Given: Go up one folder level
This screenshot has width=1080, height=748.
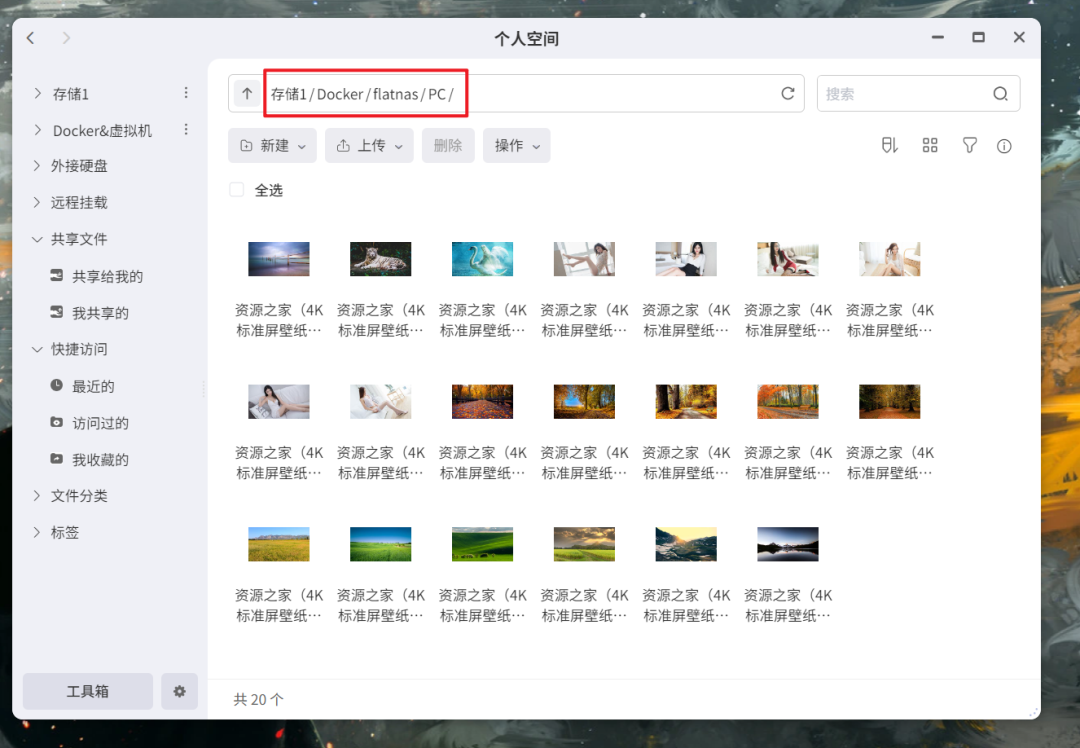Looking at the screenshot, I should [247, 93].
